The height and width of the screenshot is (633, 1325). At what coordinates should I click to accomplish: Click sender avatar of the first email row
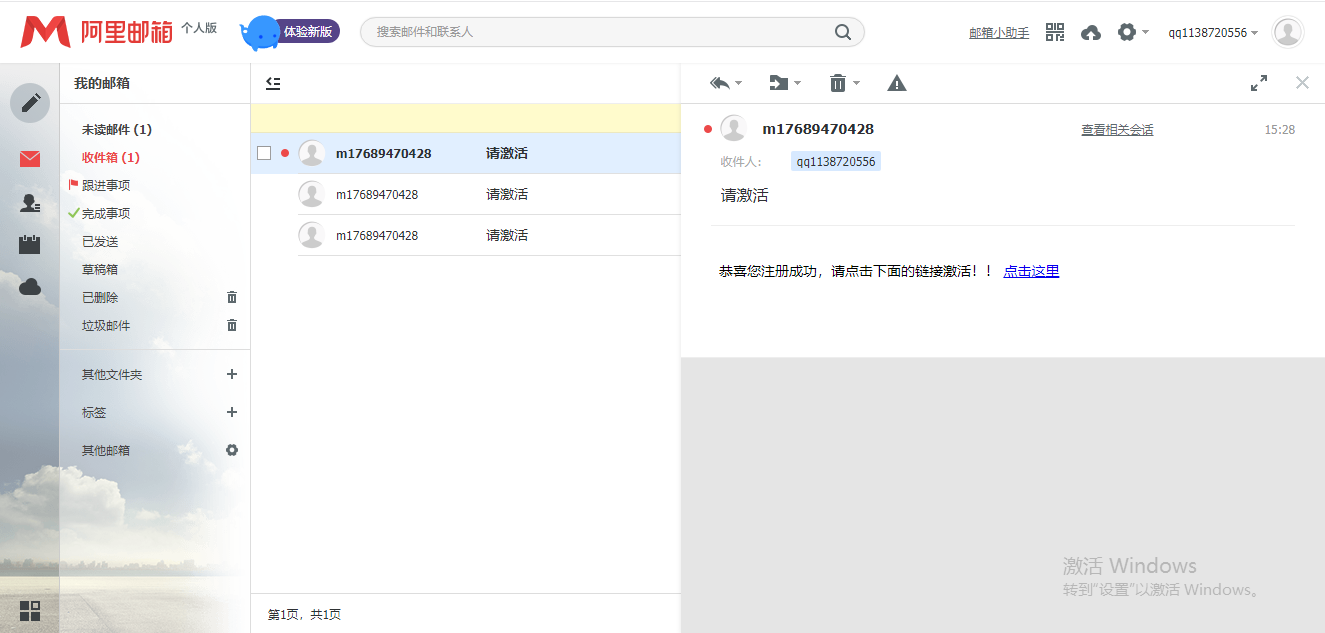tap(312, 153)
